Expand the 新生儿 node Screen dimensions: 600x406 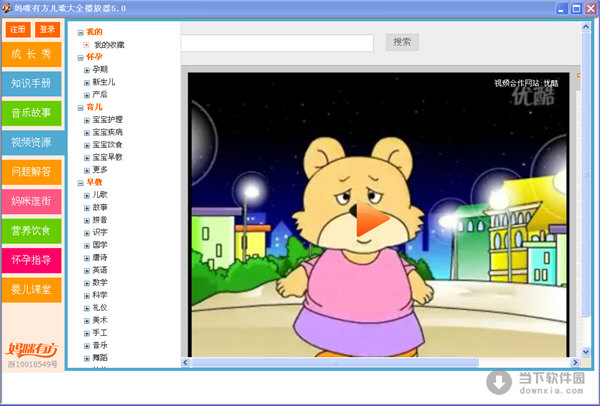[87, 83]
